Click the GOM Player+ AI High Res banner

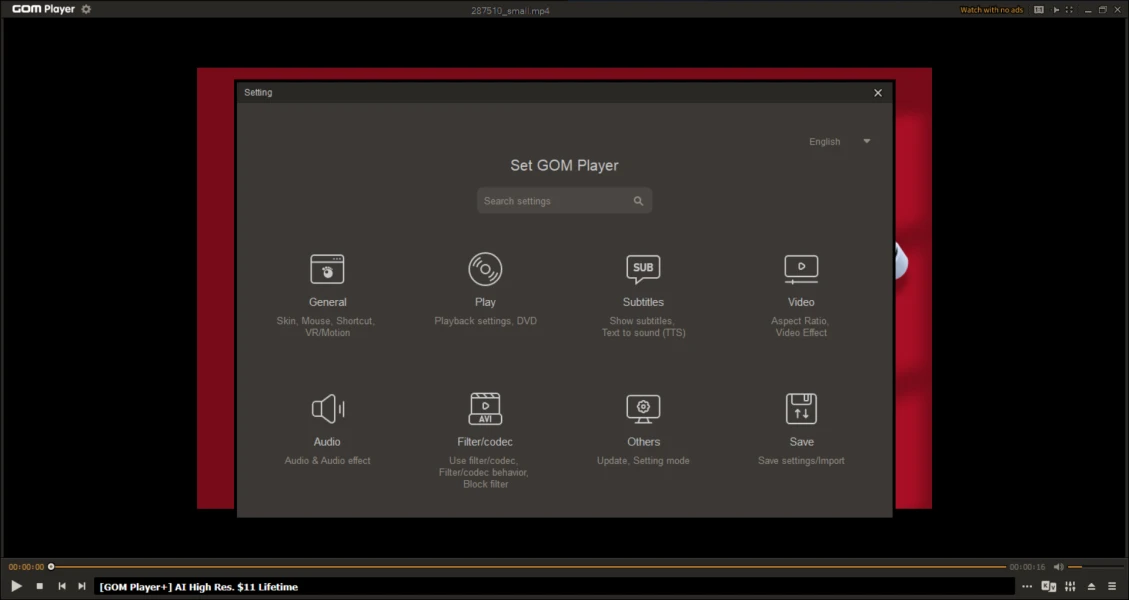click(199, 587)
